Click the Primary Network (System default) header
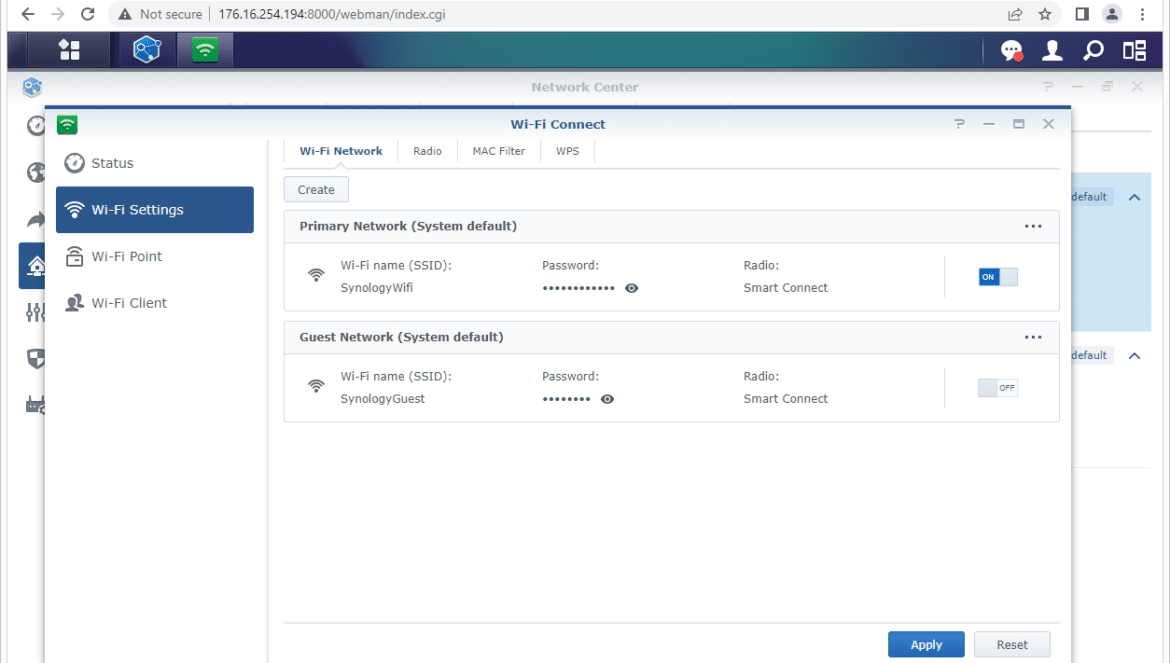Viewport: 1170px width, 663px height. pos(408,226)
